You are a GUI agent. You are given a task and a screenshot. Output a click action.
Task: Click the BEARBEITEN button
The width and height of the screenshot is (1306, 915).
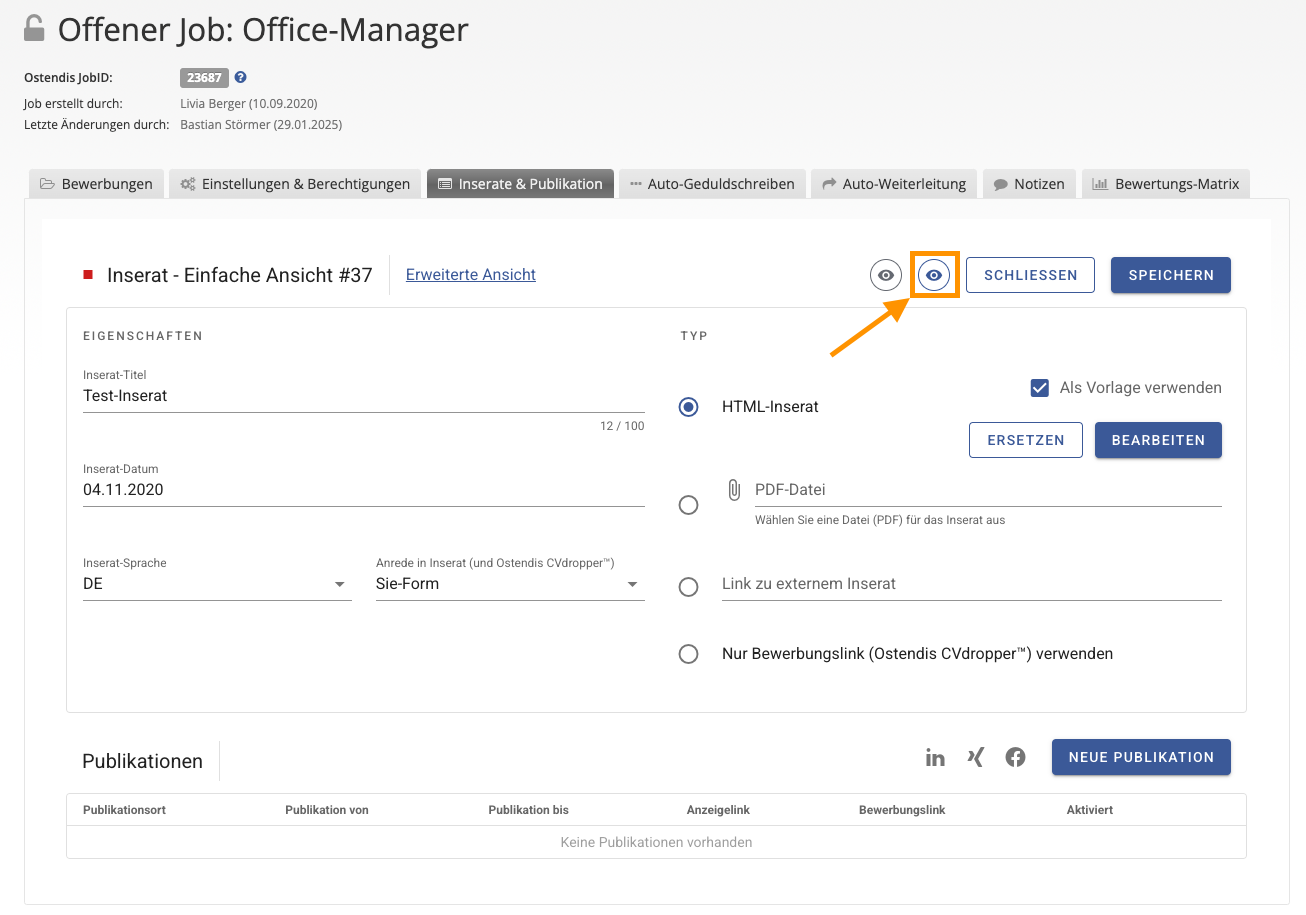[1158, 440]
